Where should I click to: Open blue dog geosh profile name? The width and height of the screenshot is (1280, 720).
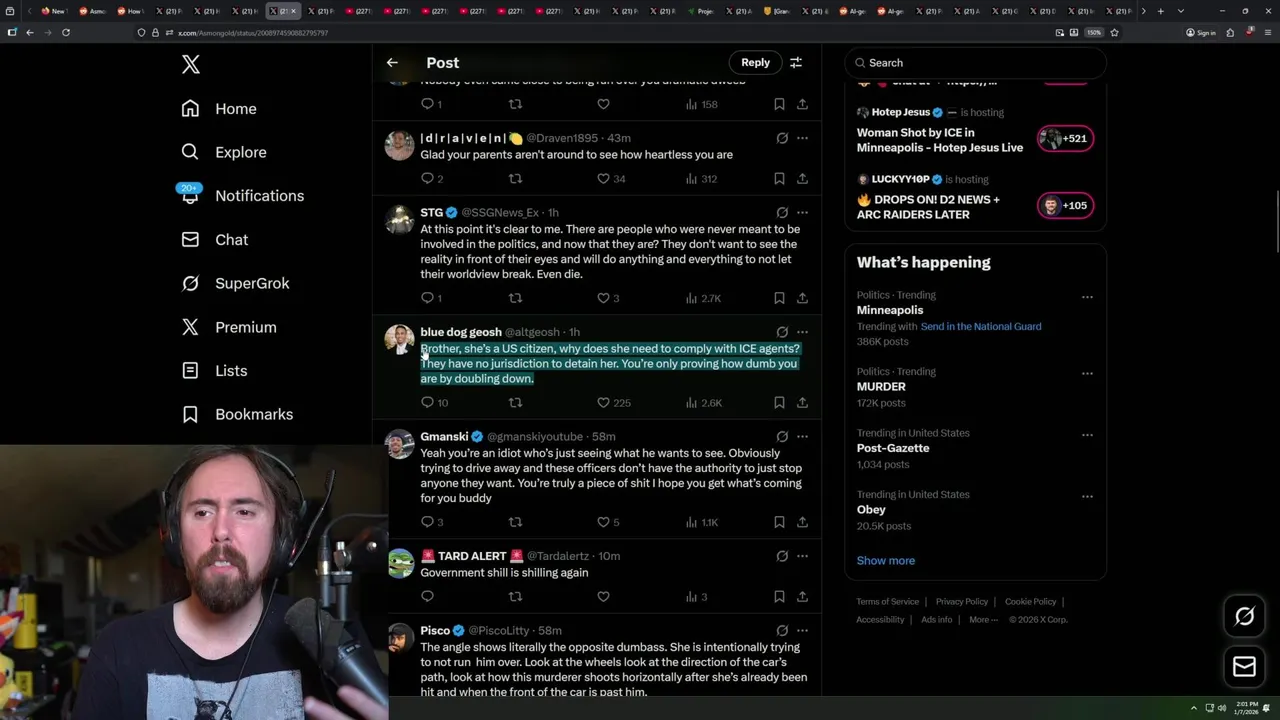point(461,332)
